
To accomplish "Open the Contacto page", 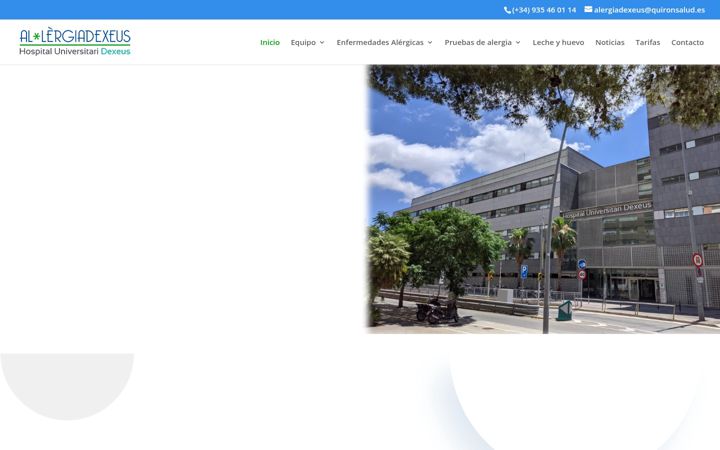I will [687, 42].
